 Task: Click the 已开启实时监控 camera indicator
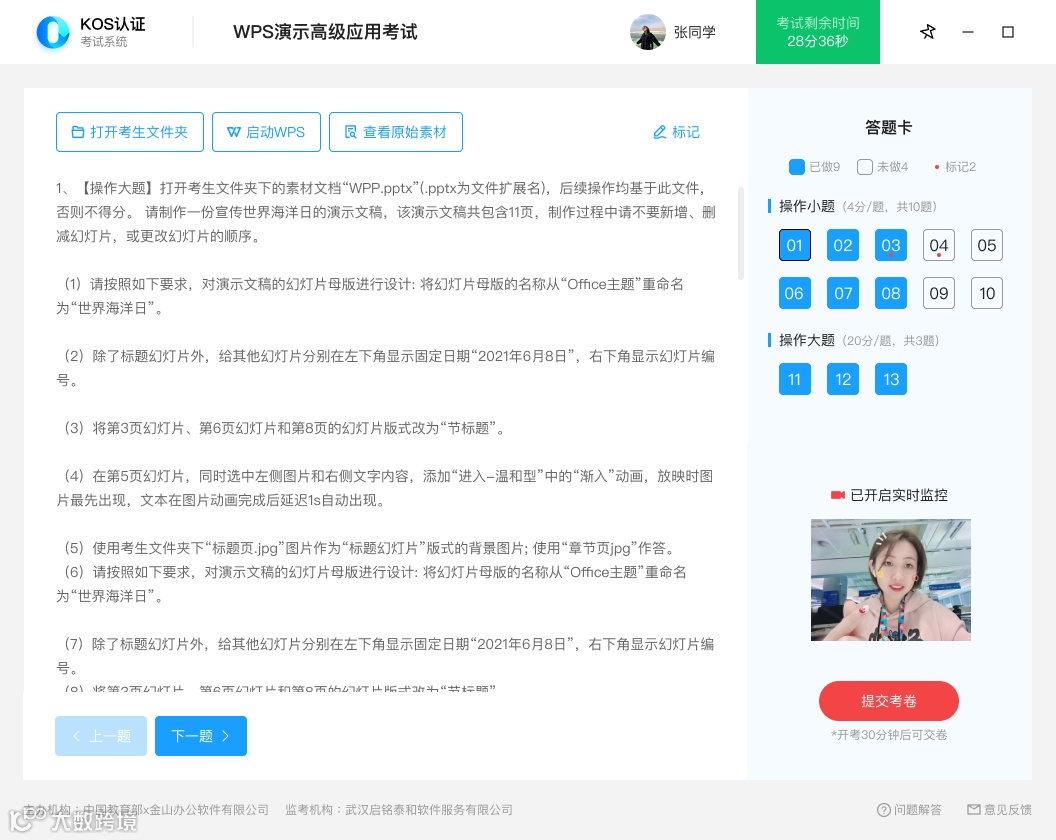point(888,495)
